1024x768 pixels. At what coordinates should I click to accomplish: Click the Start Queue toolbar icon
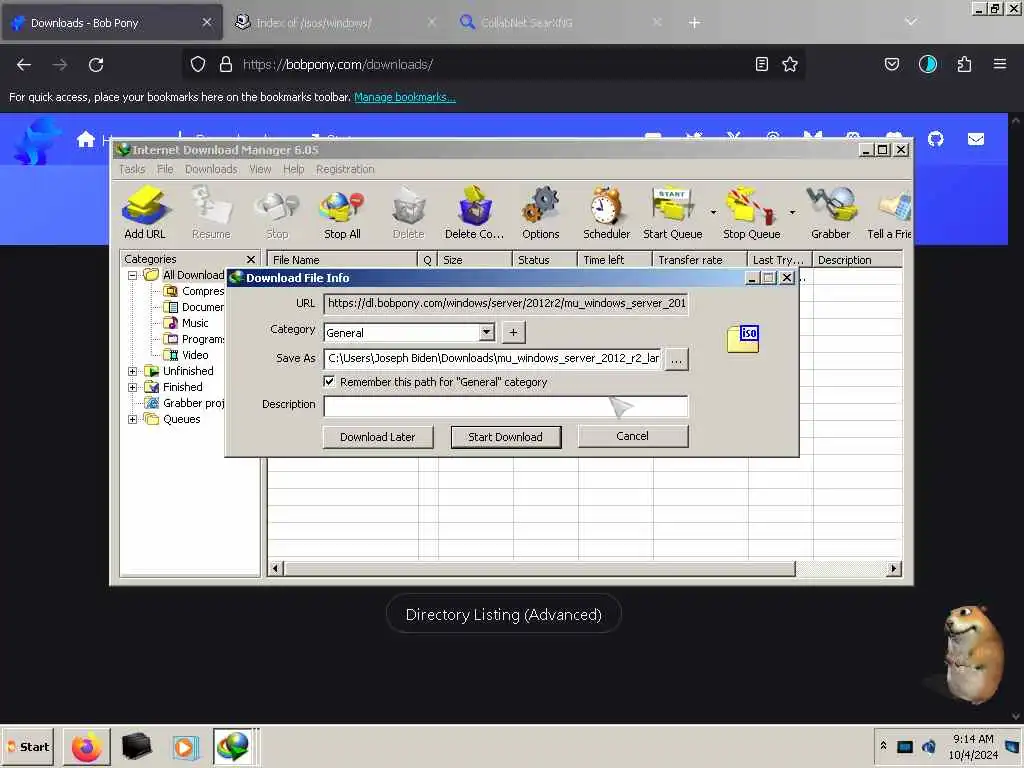(673, 212)
